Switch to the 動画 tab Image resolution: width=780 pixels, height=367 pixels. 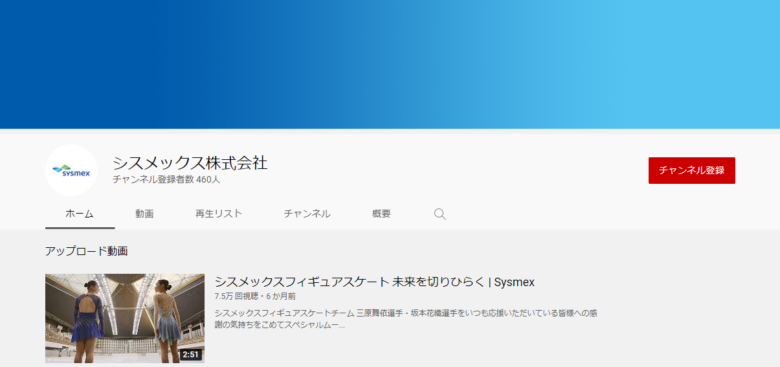click(144, 214)
